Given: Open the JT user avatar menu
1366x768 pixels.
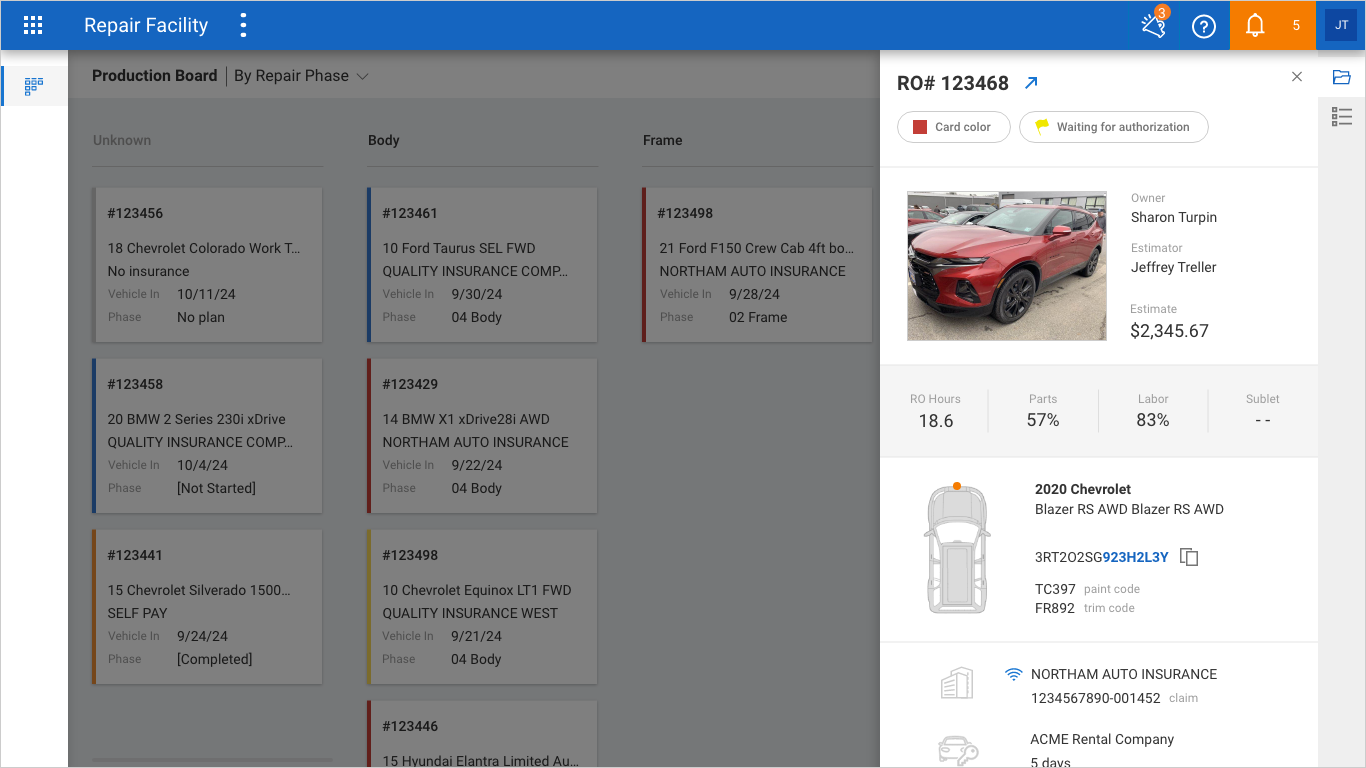Looking at the screenshot, I should 1341,25.
